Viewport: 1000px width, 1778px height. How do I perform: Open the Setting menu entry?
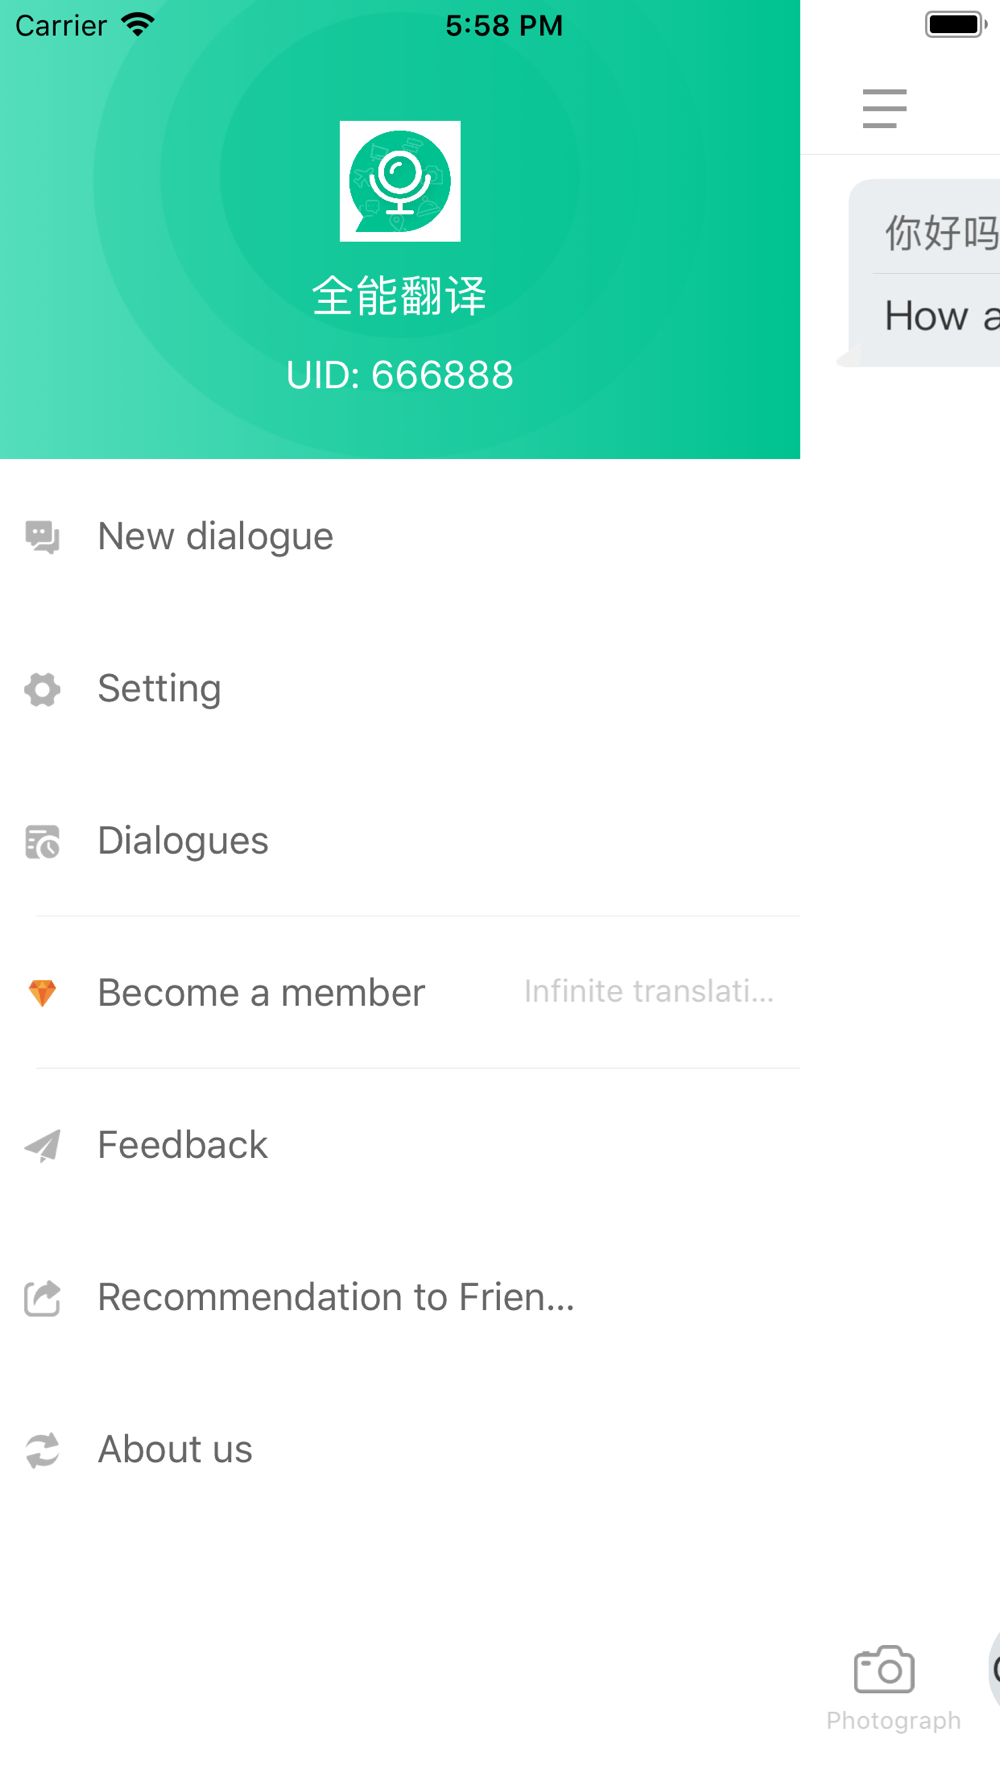pos(400,689)
